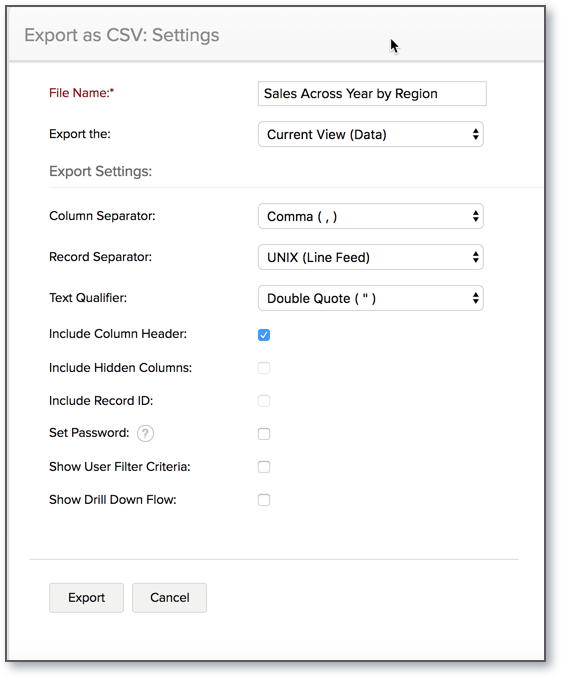
Task: Tick the Include Record ID checkbox
Action: tap(264, 401)
